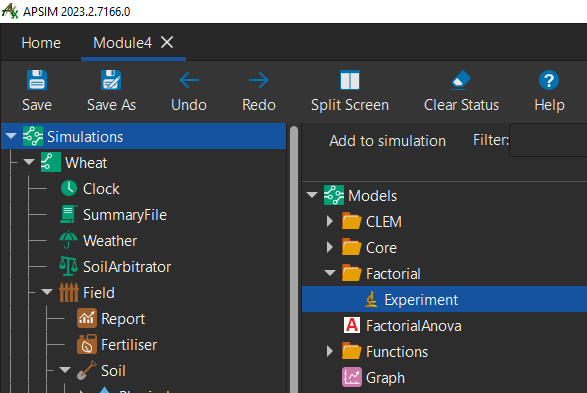Select the SoilArbitrator scales icon
This screenshot has width=587, height=393.
68,266
